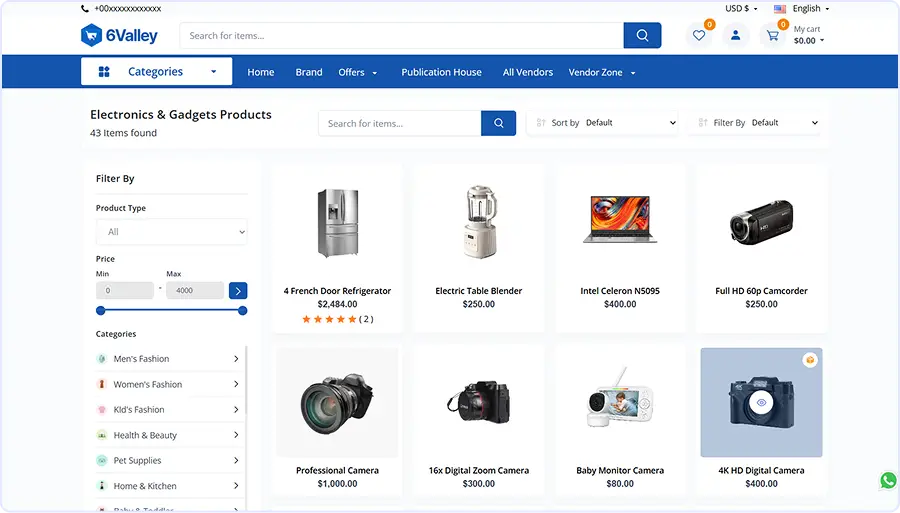The image size is (900, 513).
Task: Click the max price slider handle
Action: click(x=243, y=311)
